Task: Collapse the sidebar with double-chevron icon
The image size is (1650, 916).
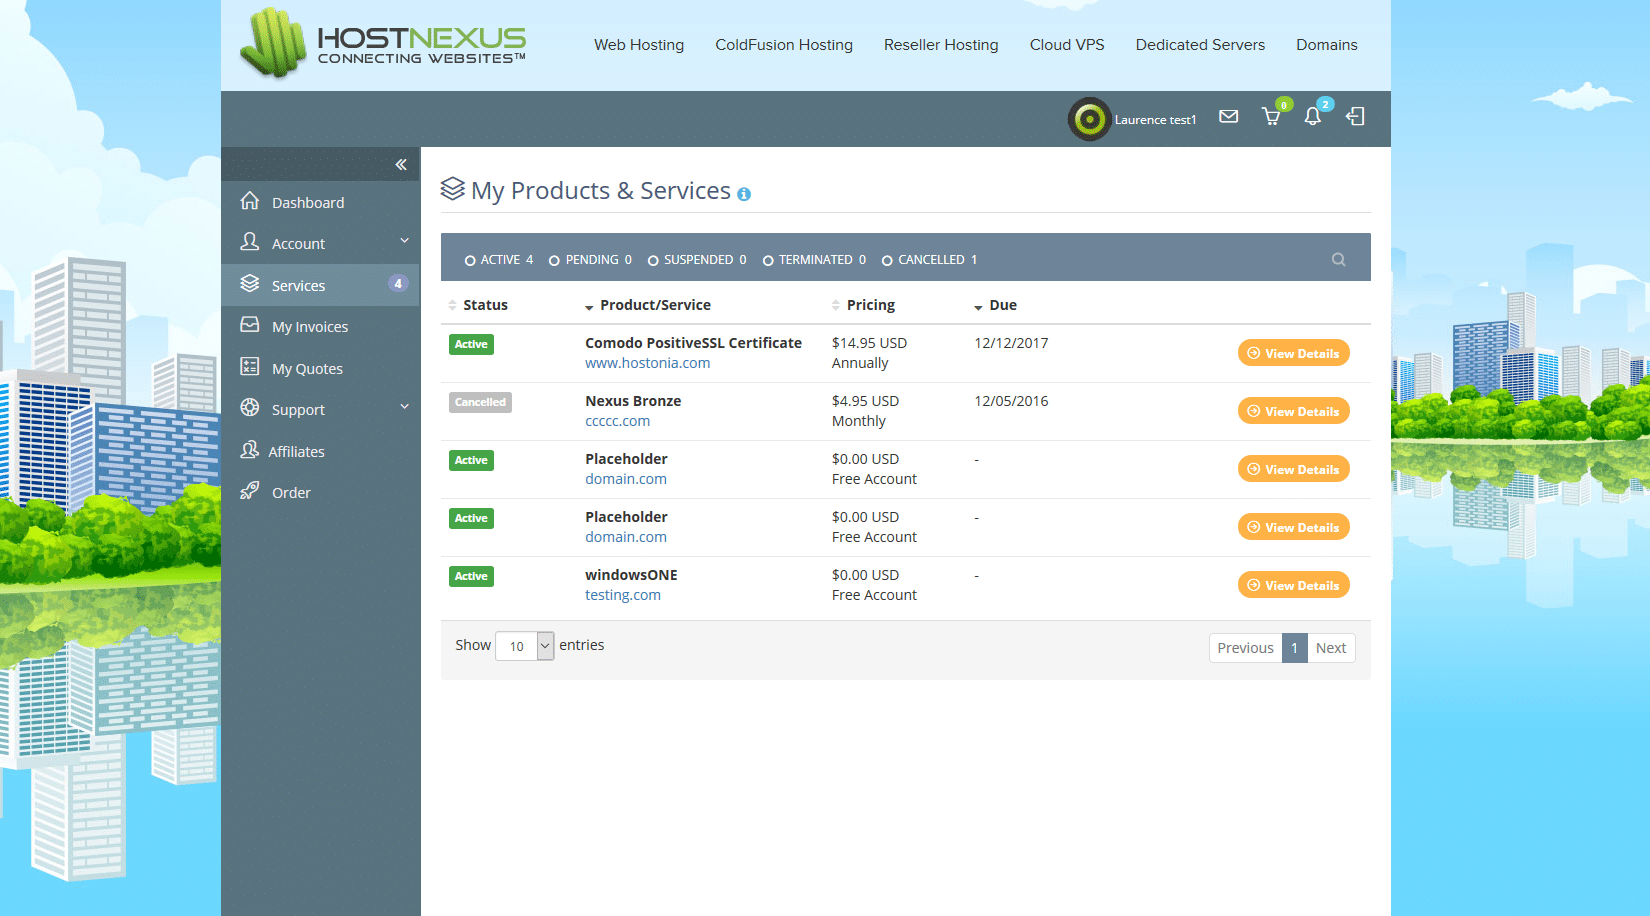Action: [401, 165]
